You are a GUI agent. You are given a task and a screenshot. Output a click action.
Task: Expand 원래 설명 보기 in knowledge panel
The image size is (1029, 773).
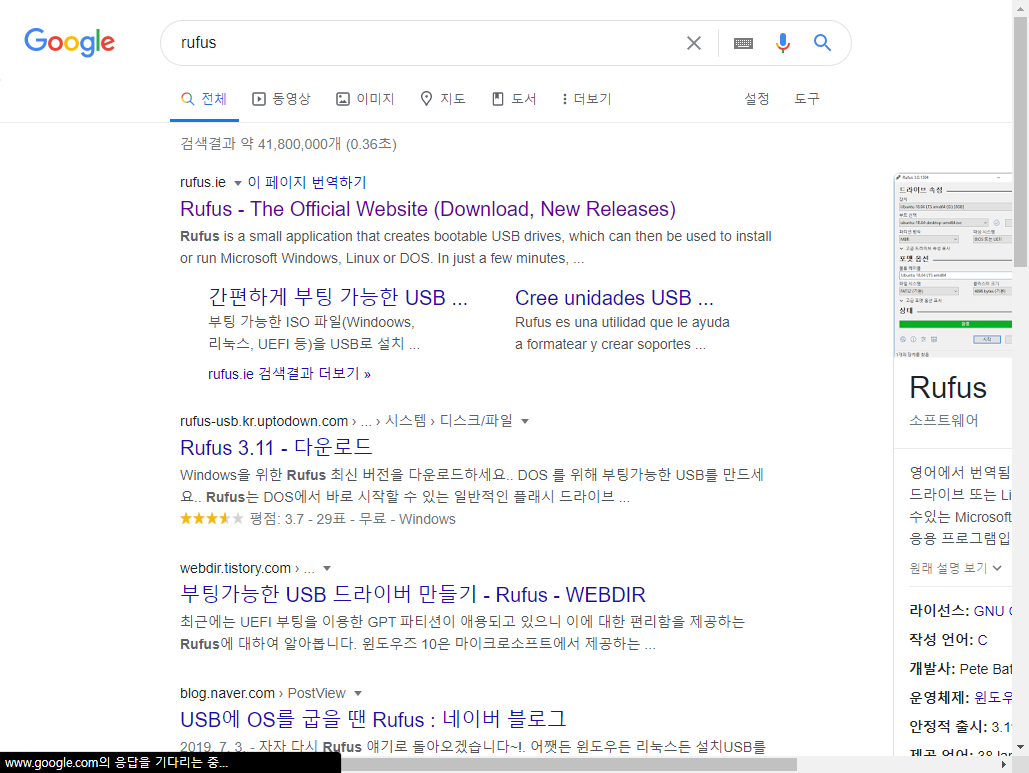tap(956, 568)
